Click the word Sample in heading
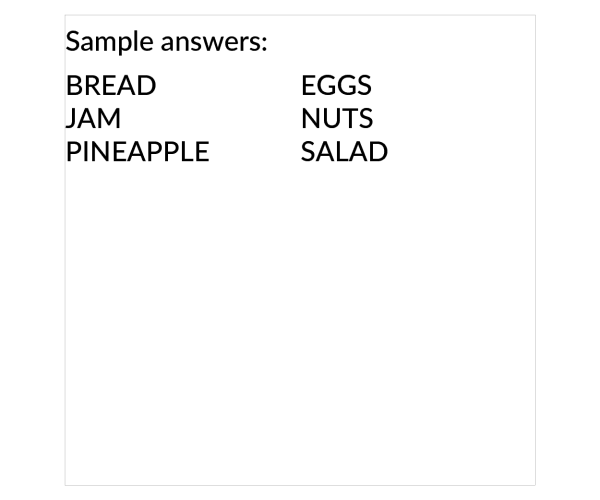The image size is (600, 500). pyautogui.click(x=111, y=42)
